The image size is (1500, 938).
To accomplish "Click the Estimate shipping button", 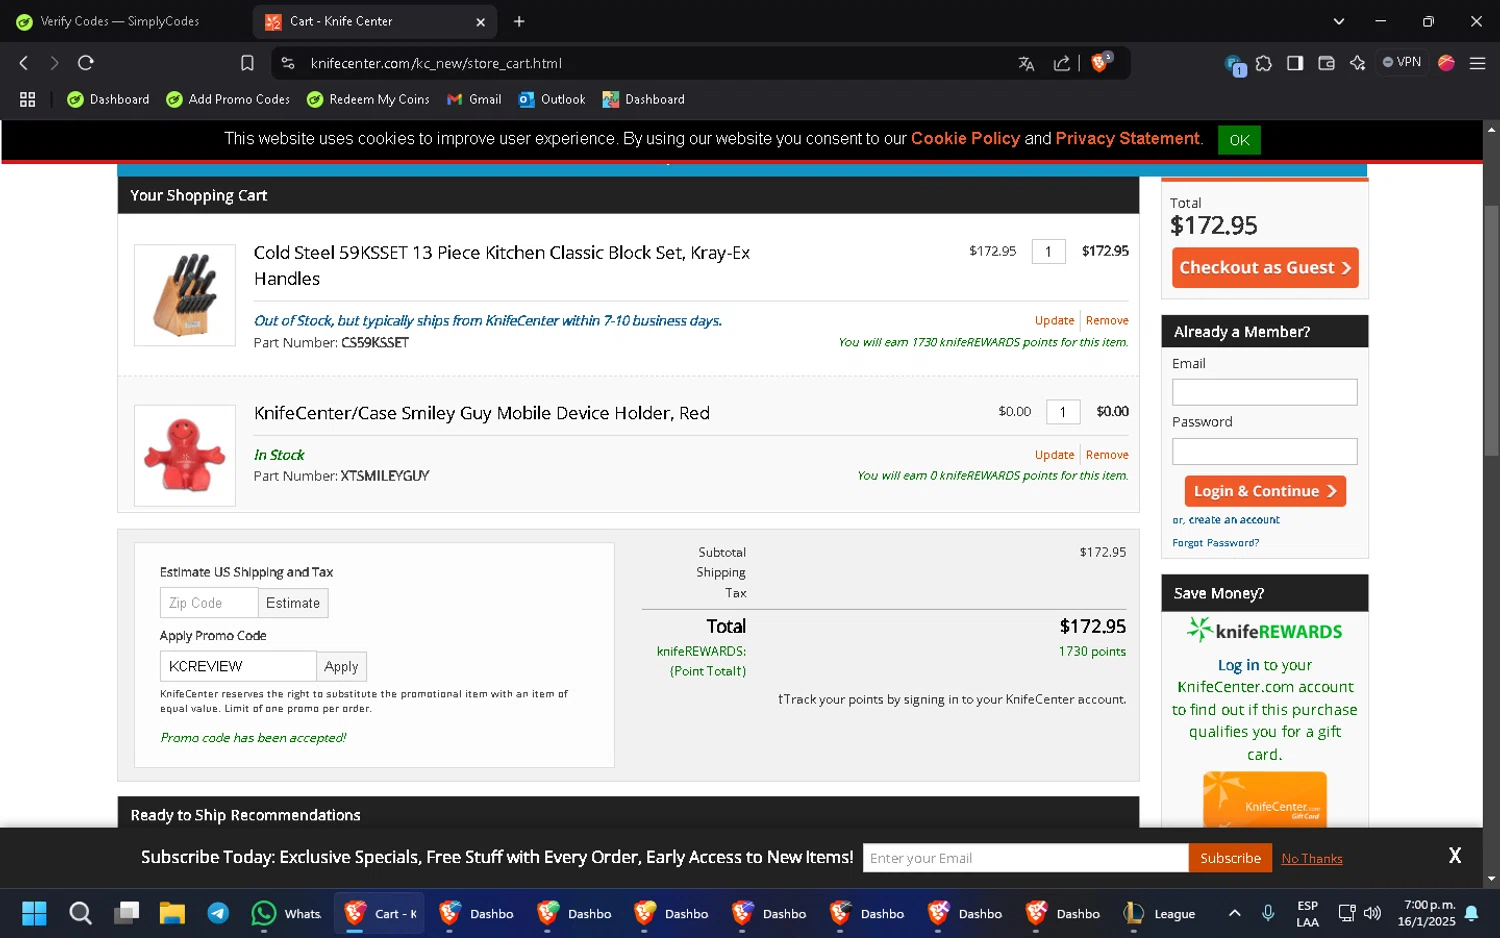I will tap(293, 603).
